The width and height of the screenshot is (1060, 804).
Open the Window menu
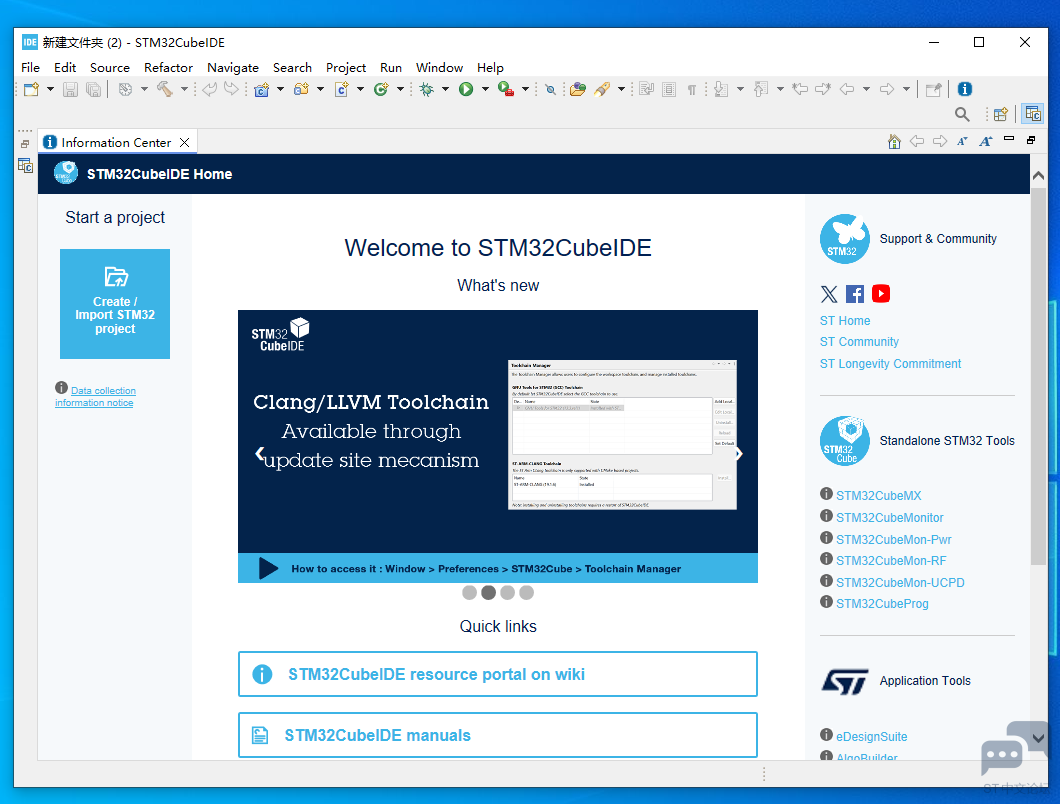[x=439, y=67]
